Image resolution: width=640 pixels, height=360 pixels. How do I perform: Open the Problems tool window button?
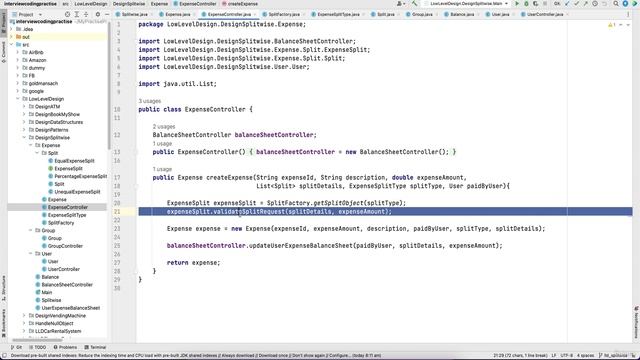[65, 347]
